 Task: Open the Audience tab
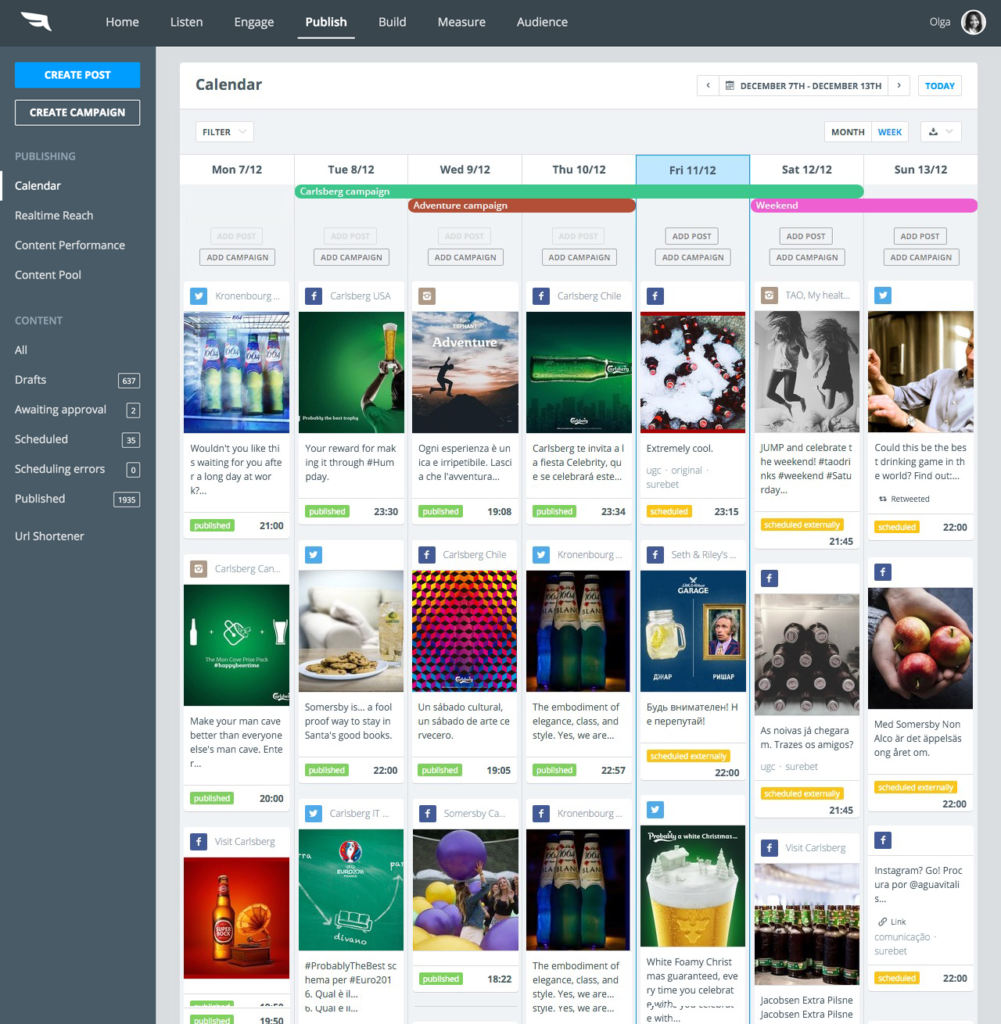point(542,22)
